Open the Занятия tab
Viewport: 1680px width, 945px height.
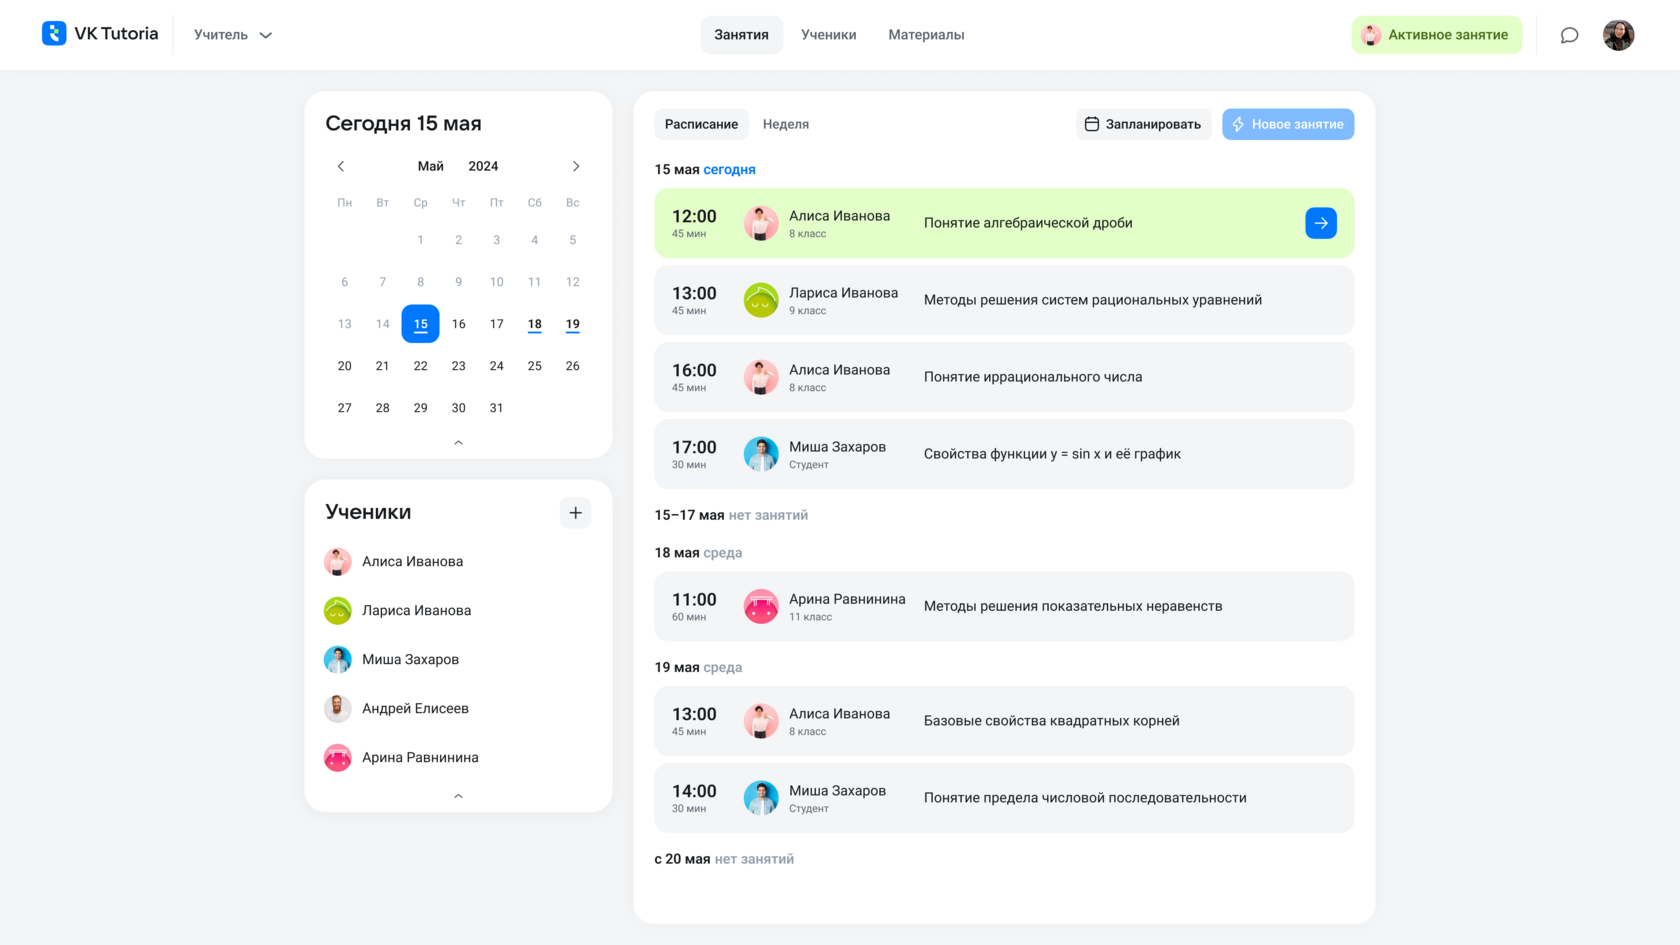click(741, 35)
